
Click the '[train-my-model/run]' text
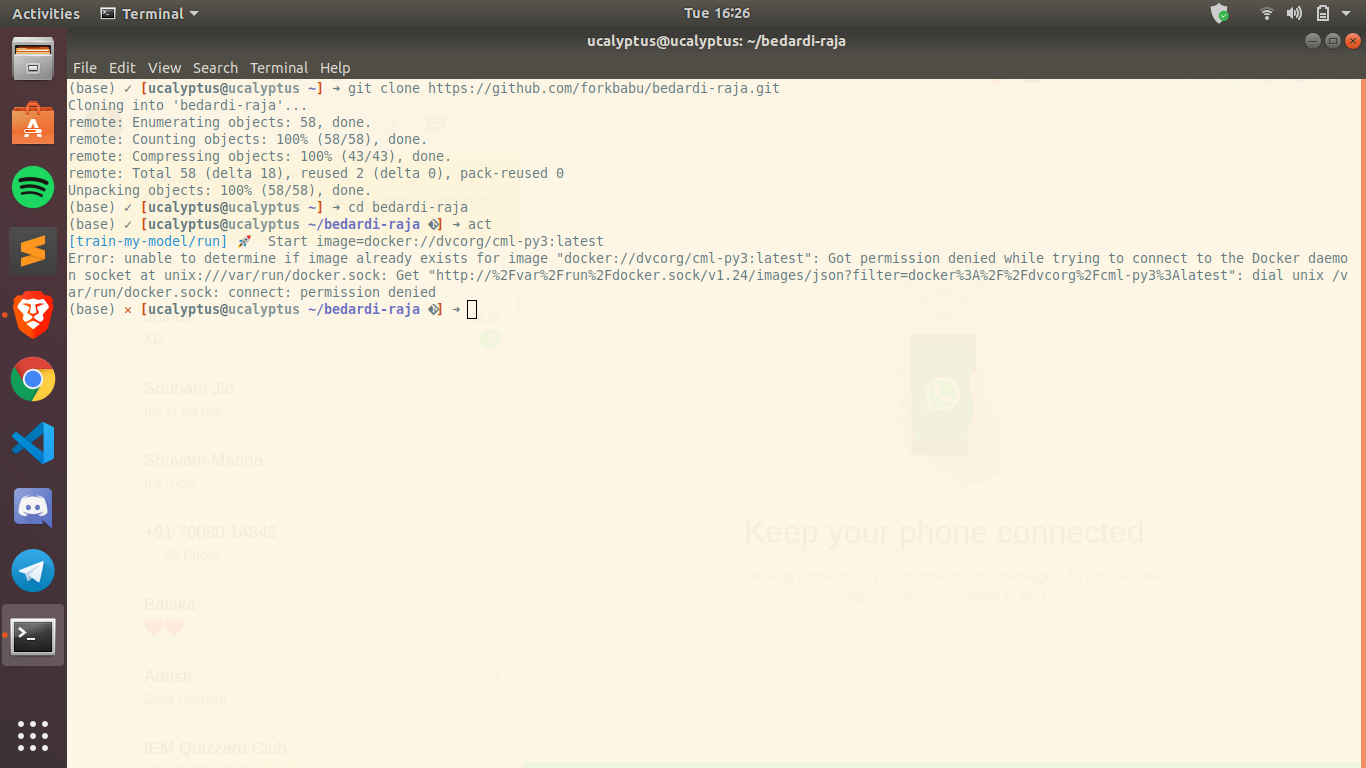coord(148,241)
